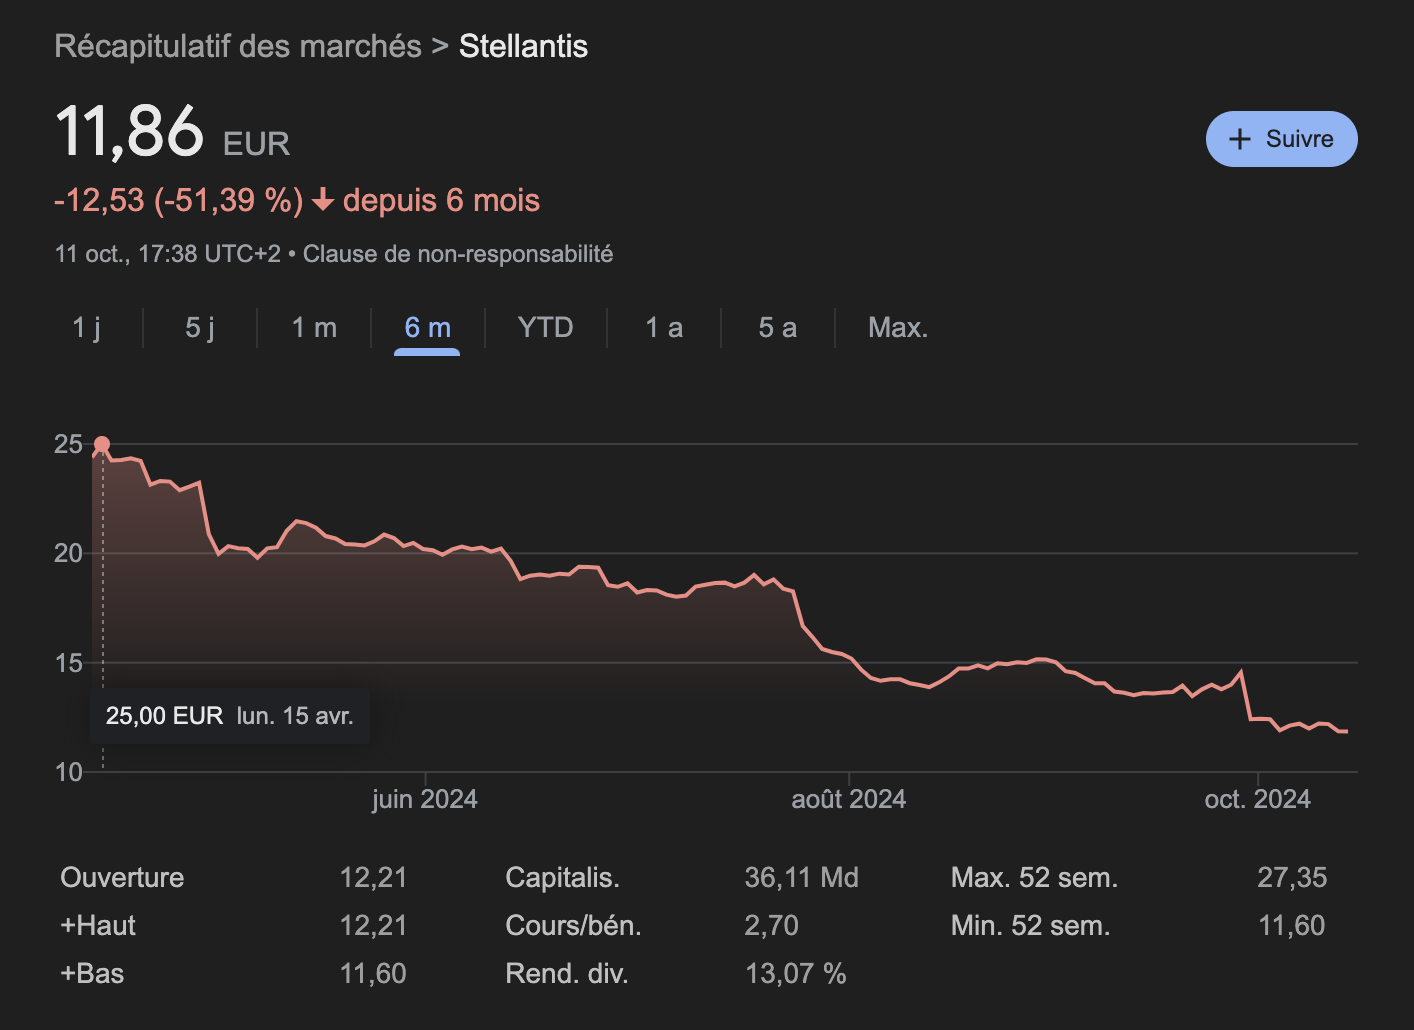Switch to the 1 j time range
Screen dimensions: 1414x1030
87,328
